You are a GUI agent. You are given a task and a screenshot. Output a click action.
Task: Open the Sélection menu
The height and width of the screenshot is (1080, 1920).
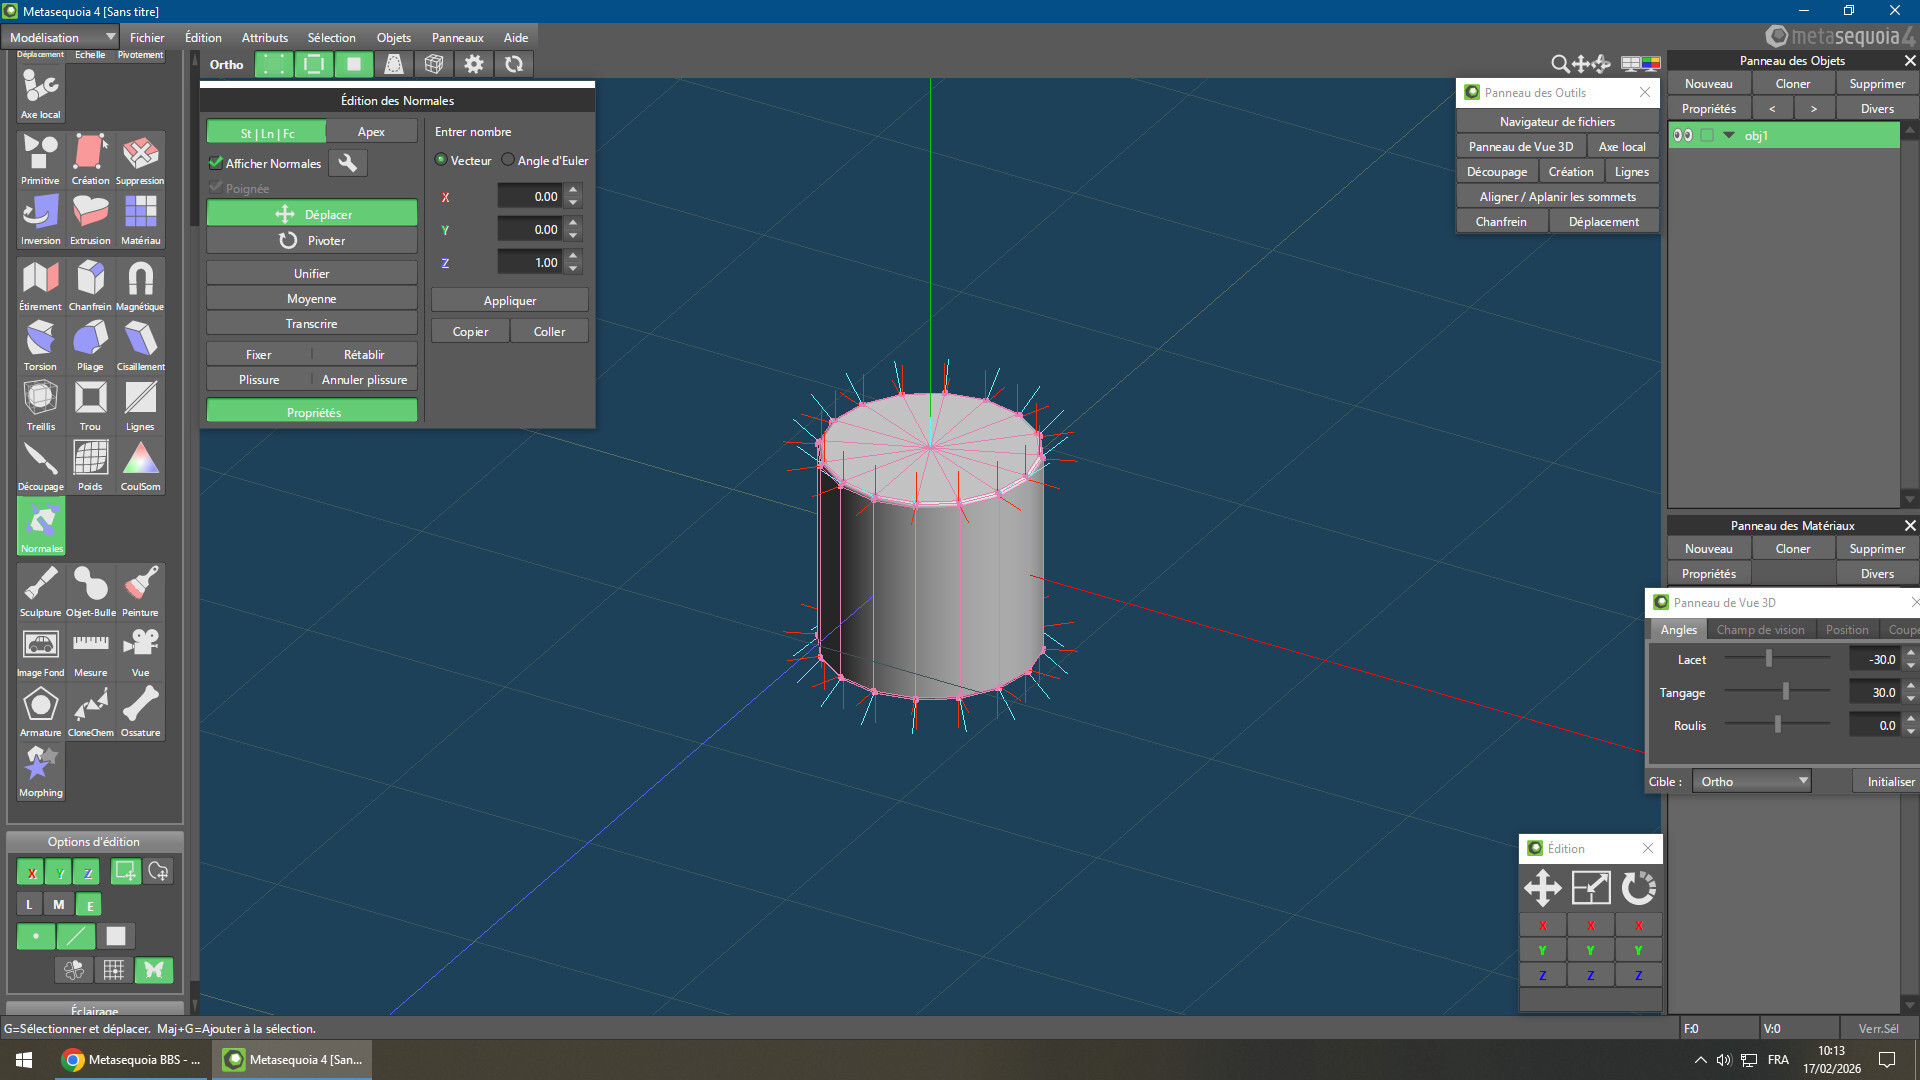pos(331,37)
